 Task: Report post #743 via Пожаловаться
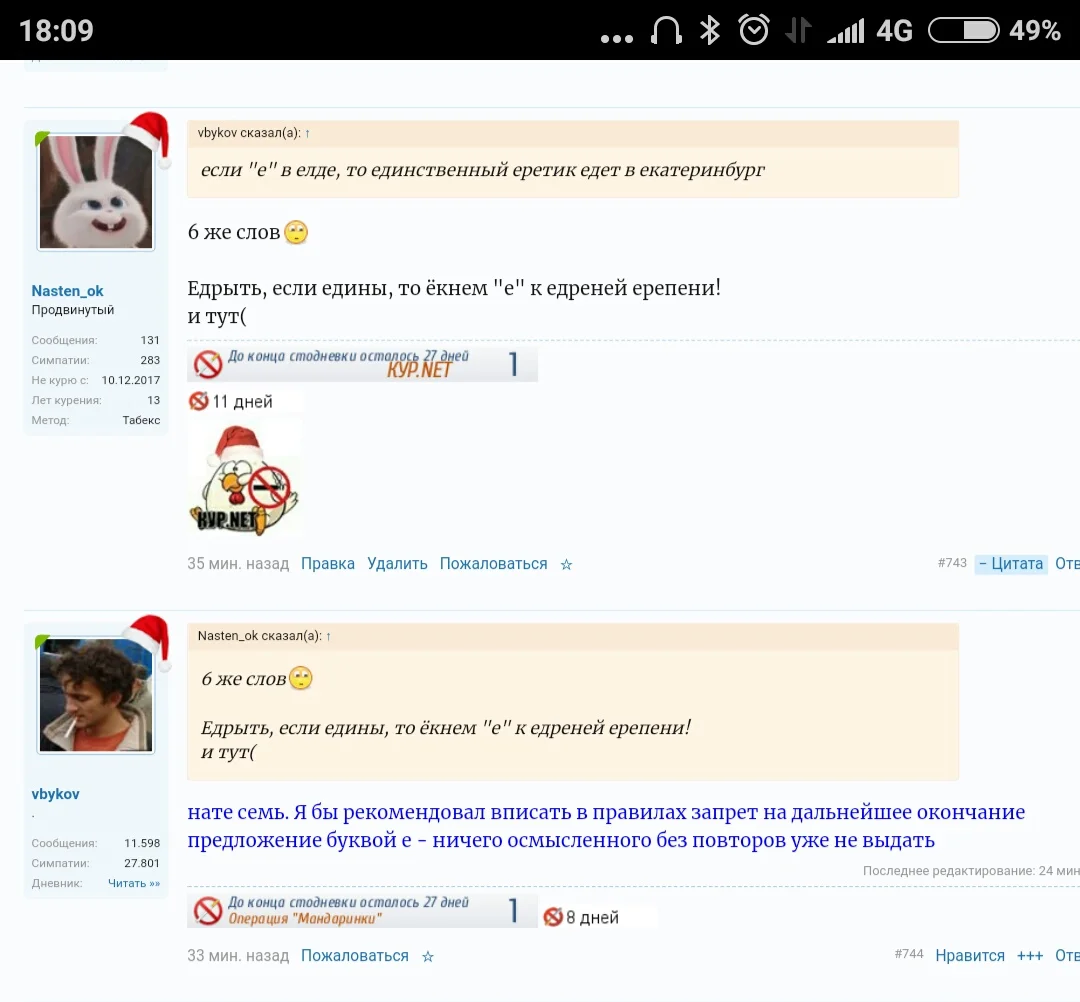(x=493, y=563)
